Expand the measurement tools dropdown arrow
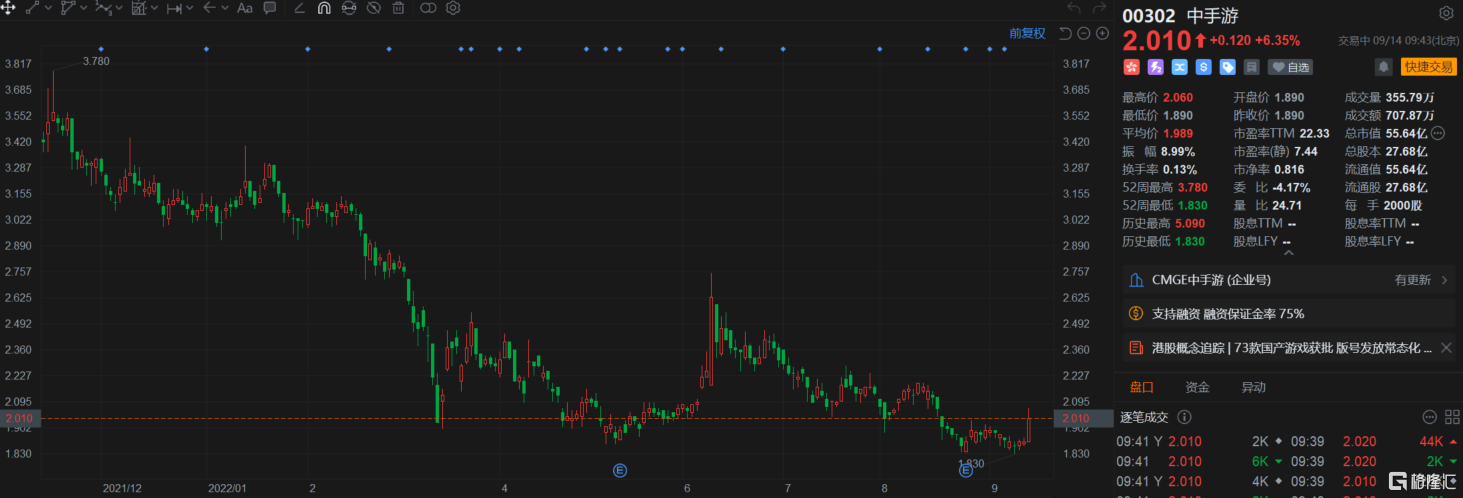 coord(191,8)
